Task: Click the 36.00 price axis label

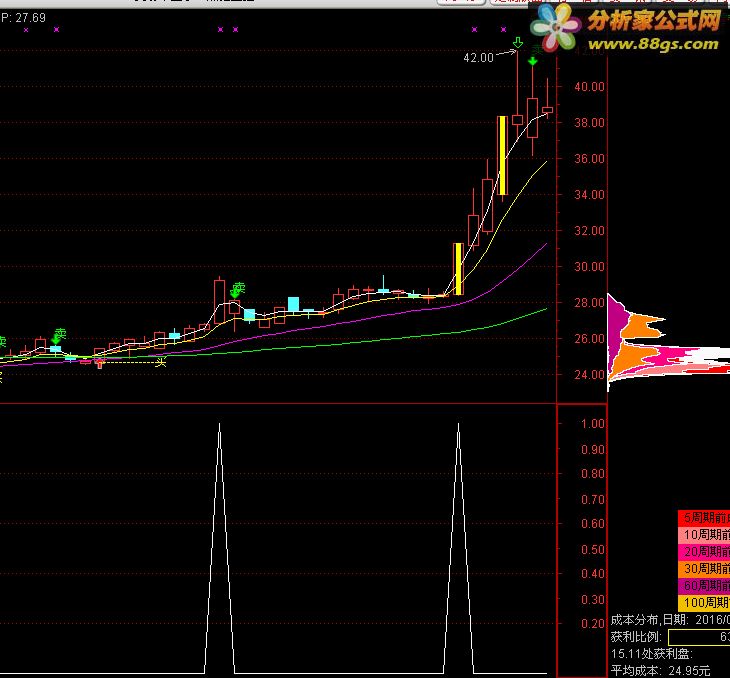Action: [589, 159]
